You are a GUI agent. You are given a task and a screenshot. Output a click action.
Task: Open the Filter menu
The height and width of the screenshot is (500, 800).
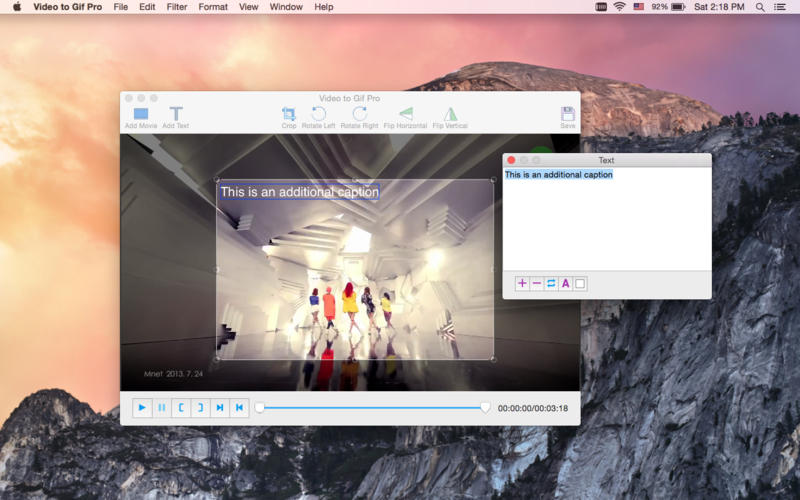point(177,7)
